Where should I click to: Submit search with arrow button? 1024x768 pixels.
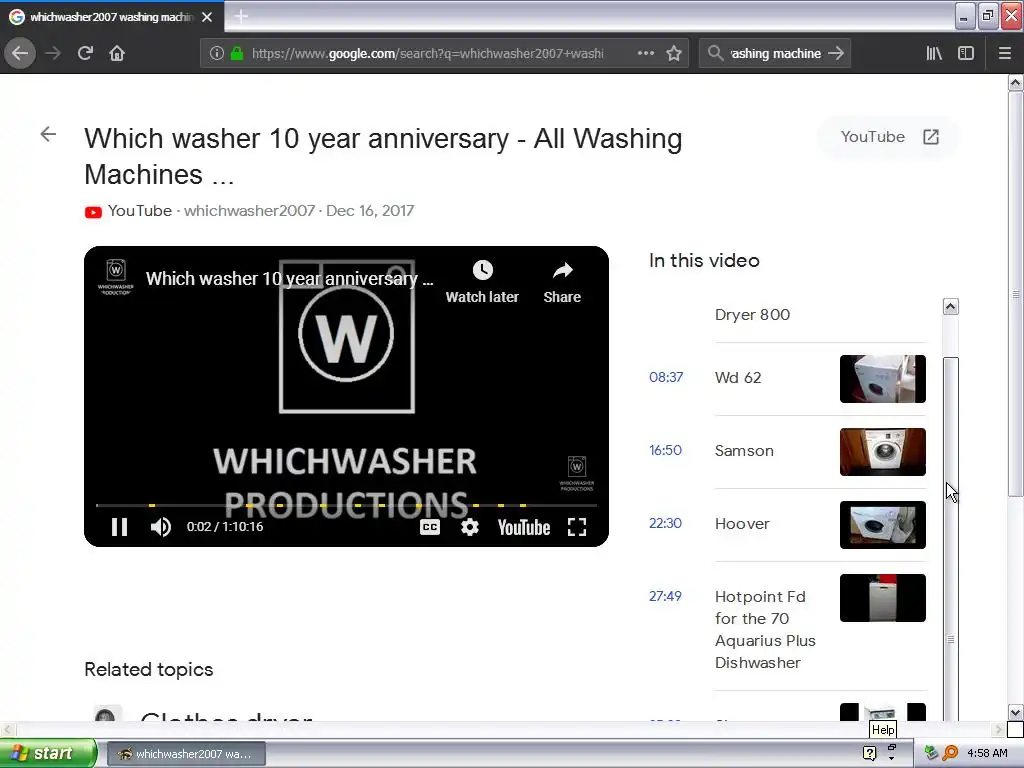point(836,54)
